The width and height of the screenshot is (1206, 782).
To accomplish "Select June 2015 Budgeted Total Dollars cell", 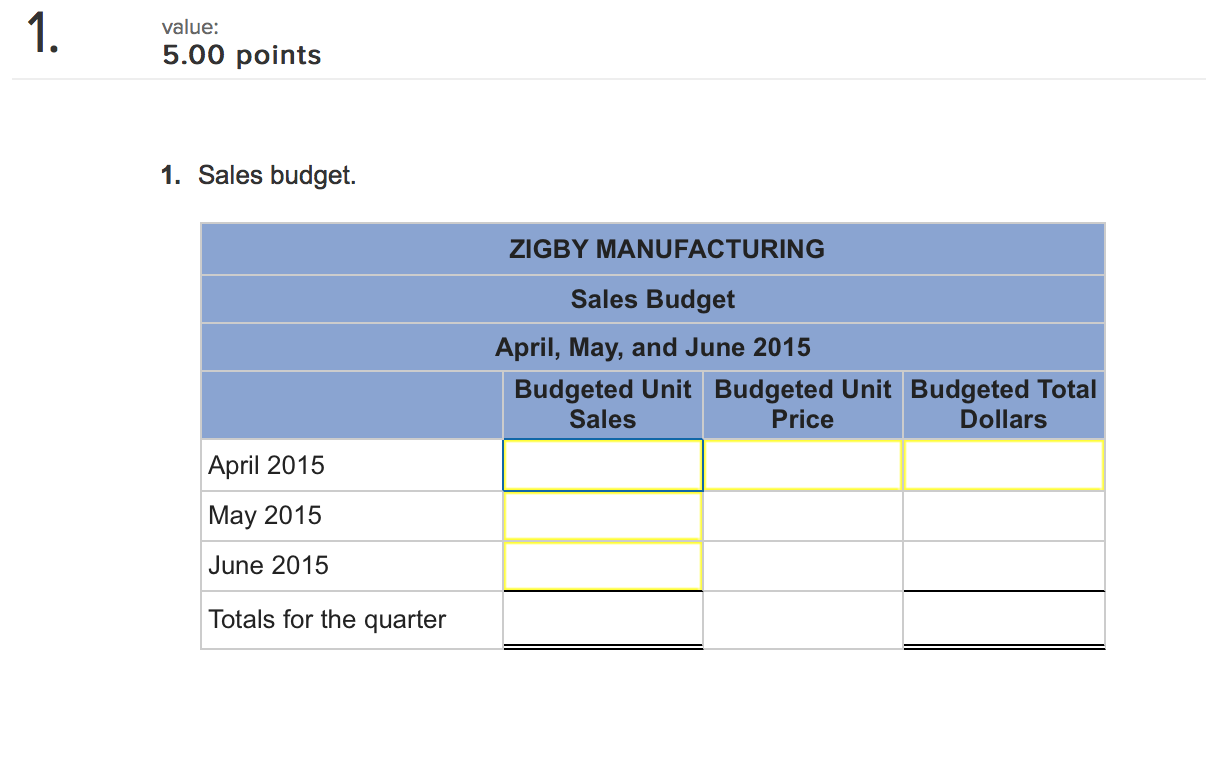I will pos(1003,566).
